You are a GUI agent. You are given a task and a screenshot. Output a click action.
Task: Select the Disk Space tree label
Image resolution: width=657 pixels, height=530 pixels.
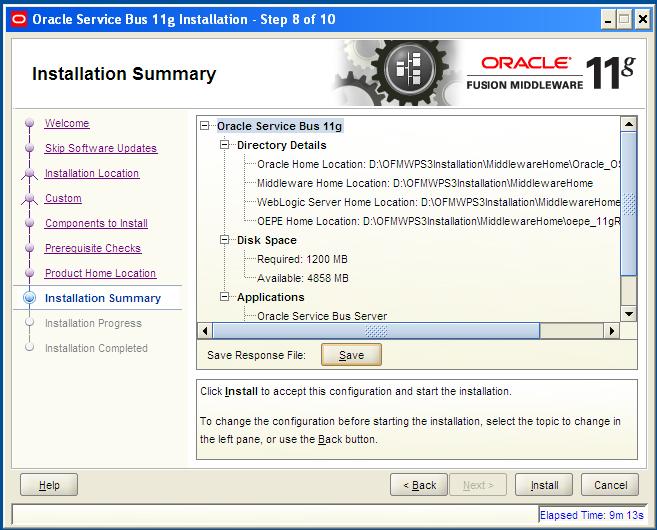click(266, 240)
